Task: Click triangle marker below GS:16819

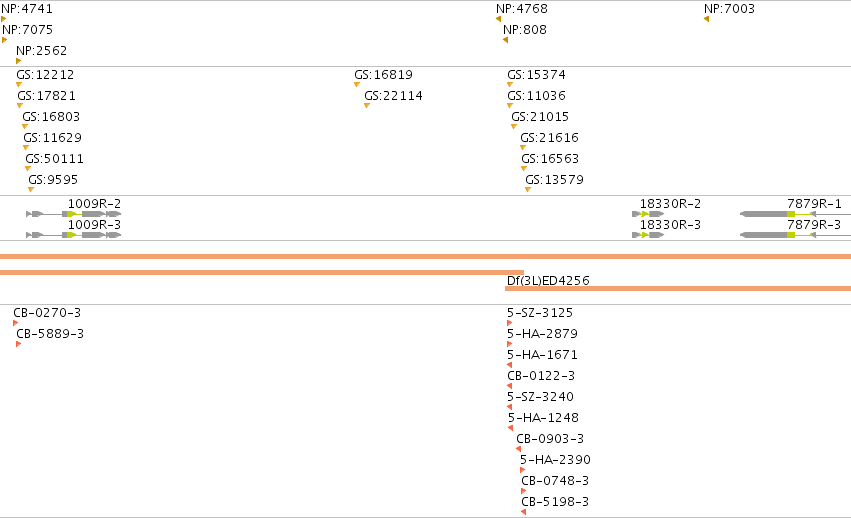Action: point(357,84)
